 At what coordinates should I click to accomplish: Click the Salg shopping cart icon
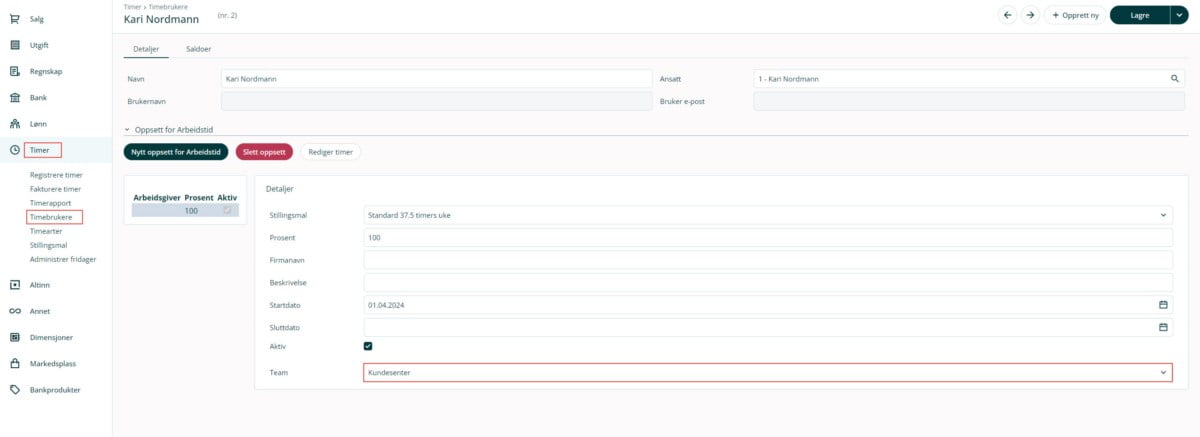15,19
